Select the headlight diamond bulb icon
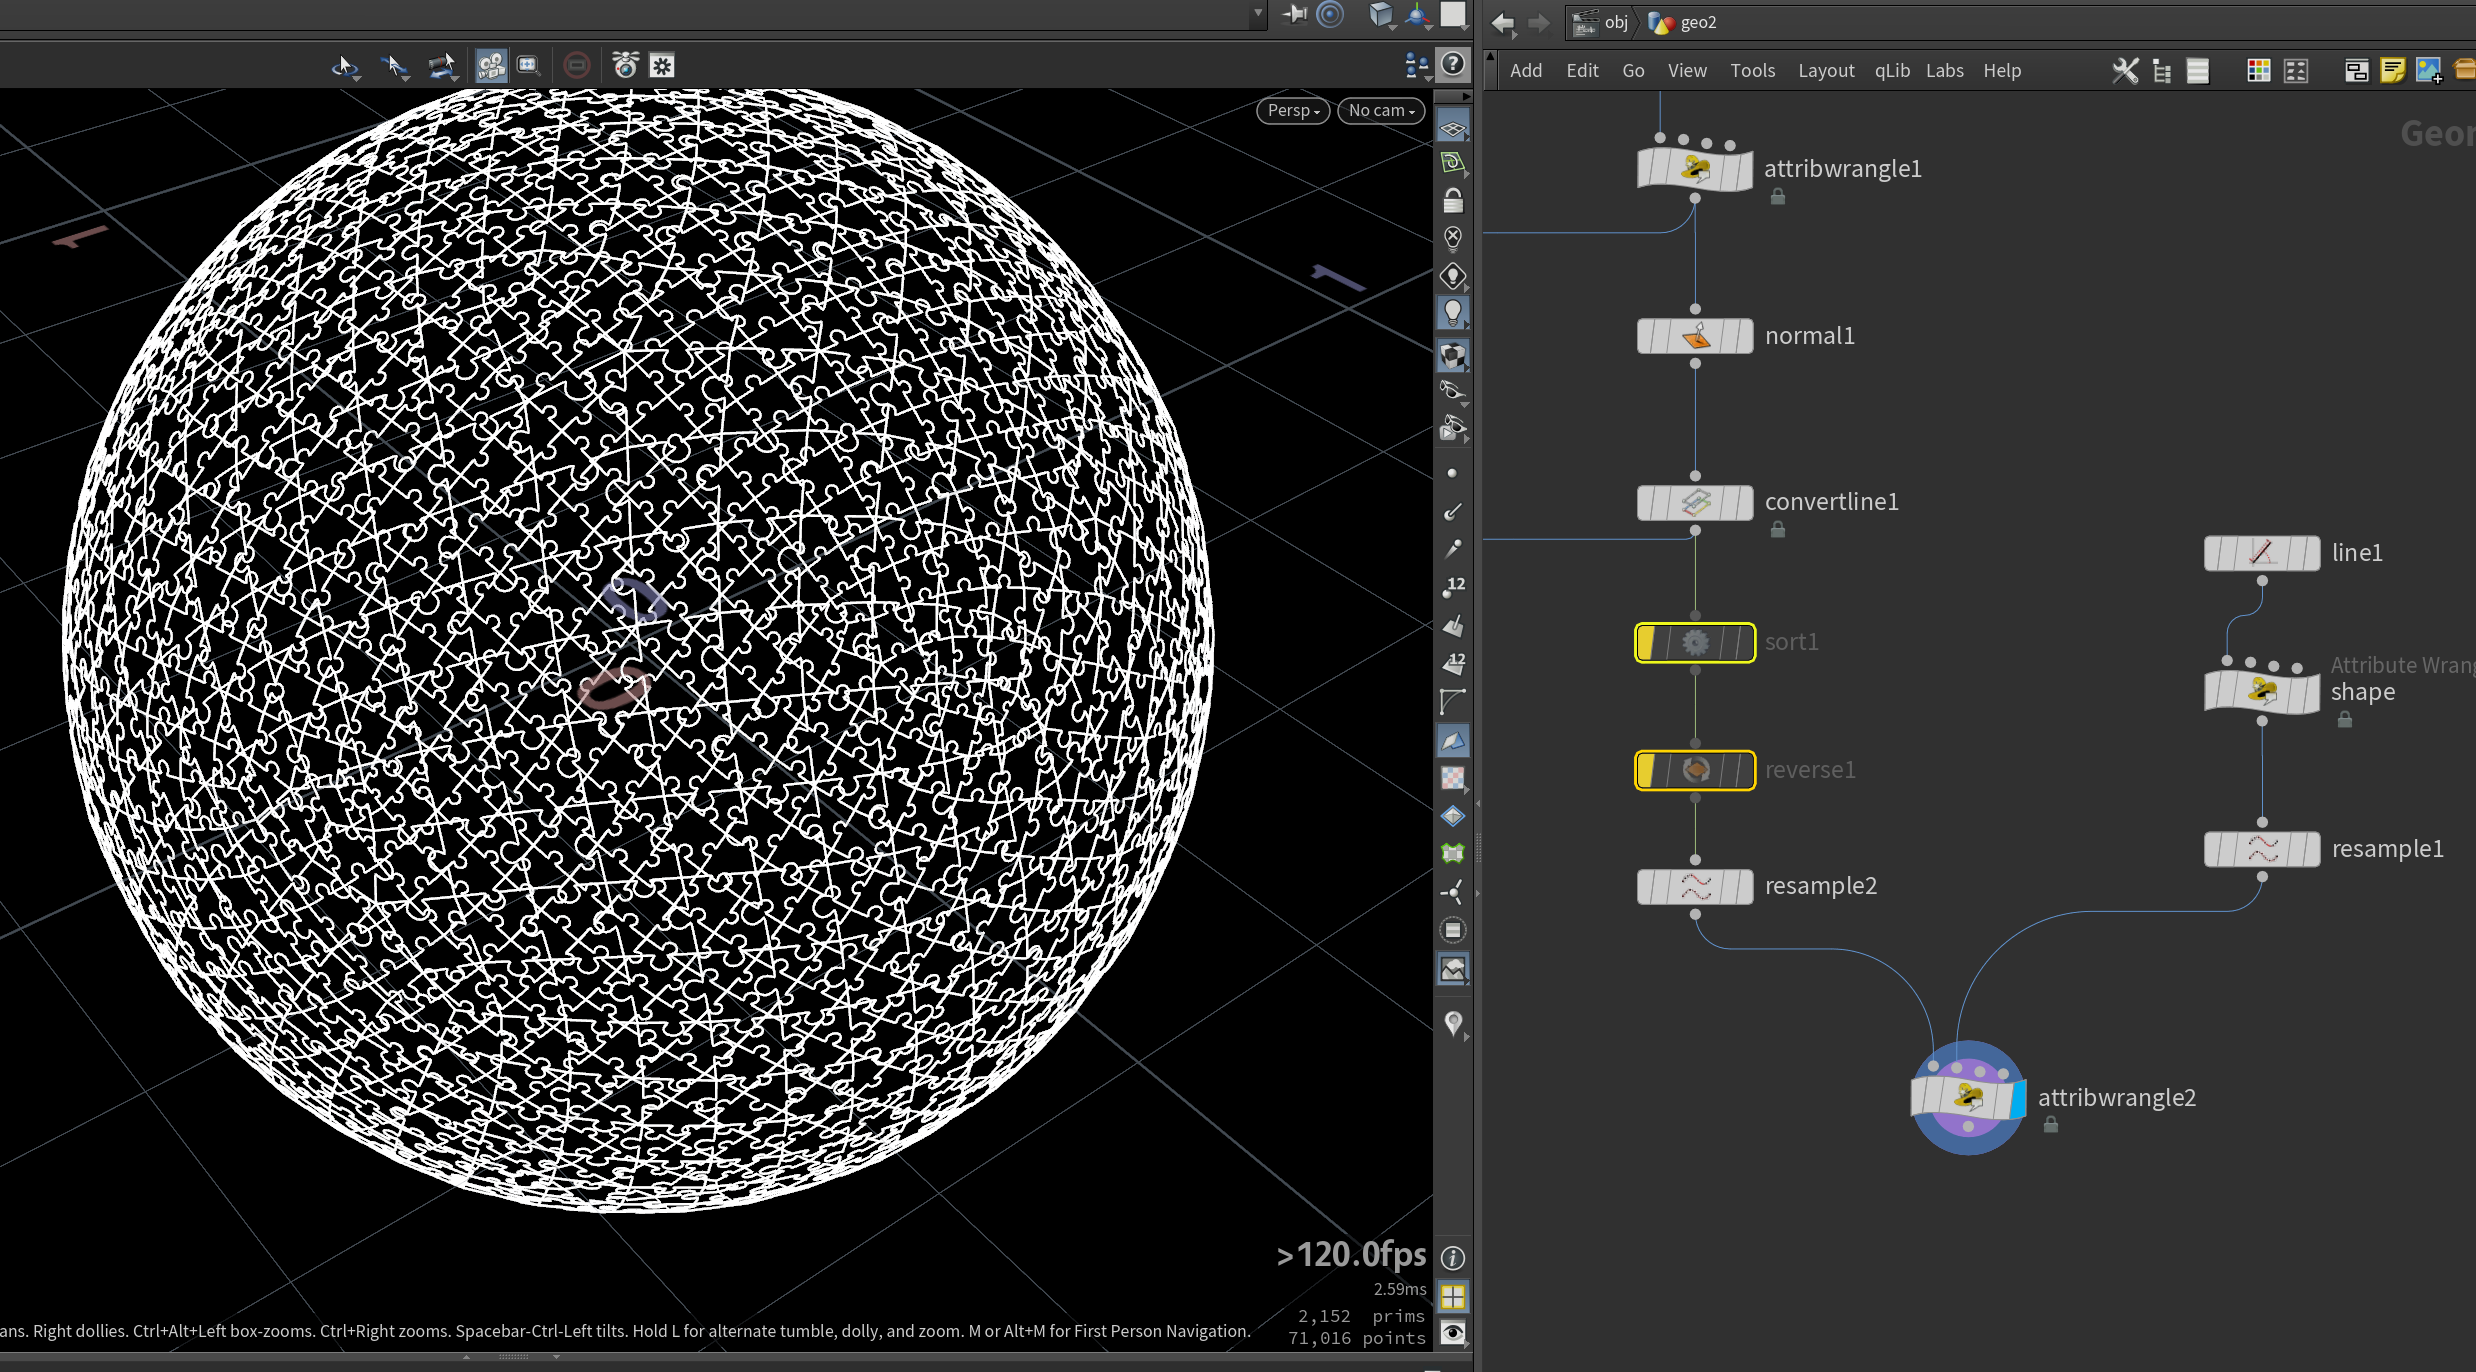Viewport: 2476px width, 1372px height. coord(1453,277)
